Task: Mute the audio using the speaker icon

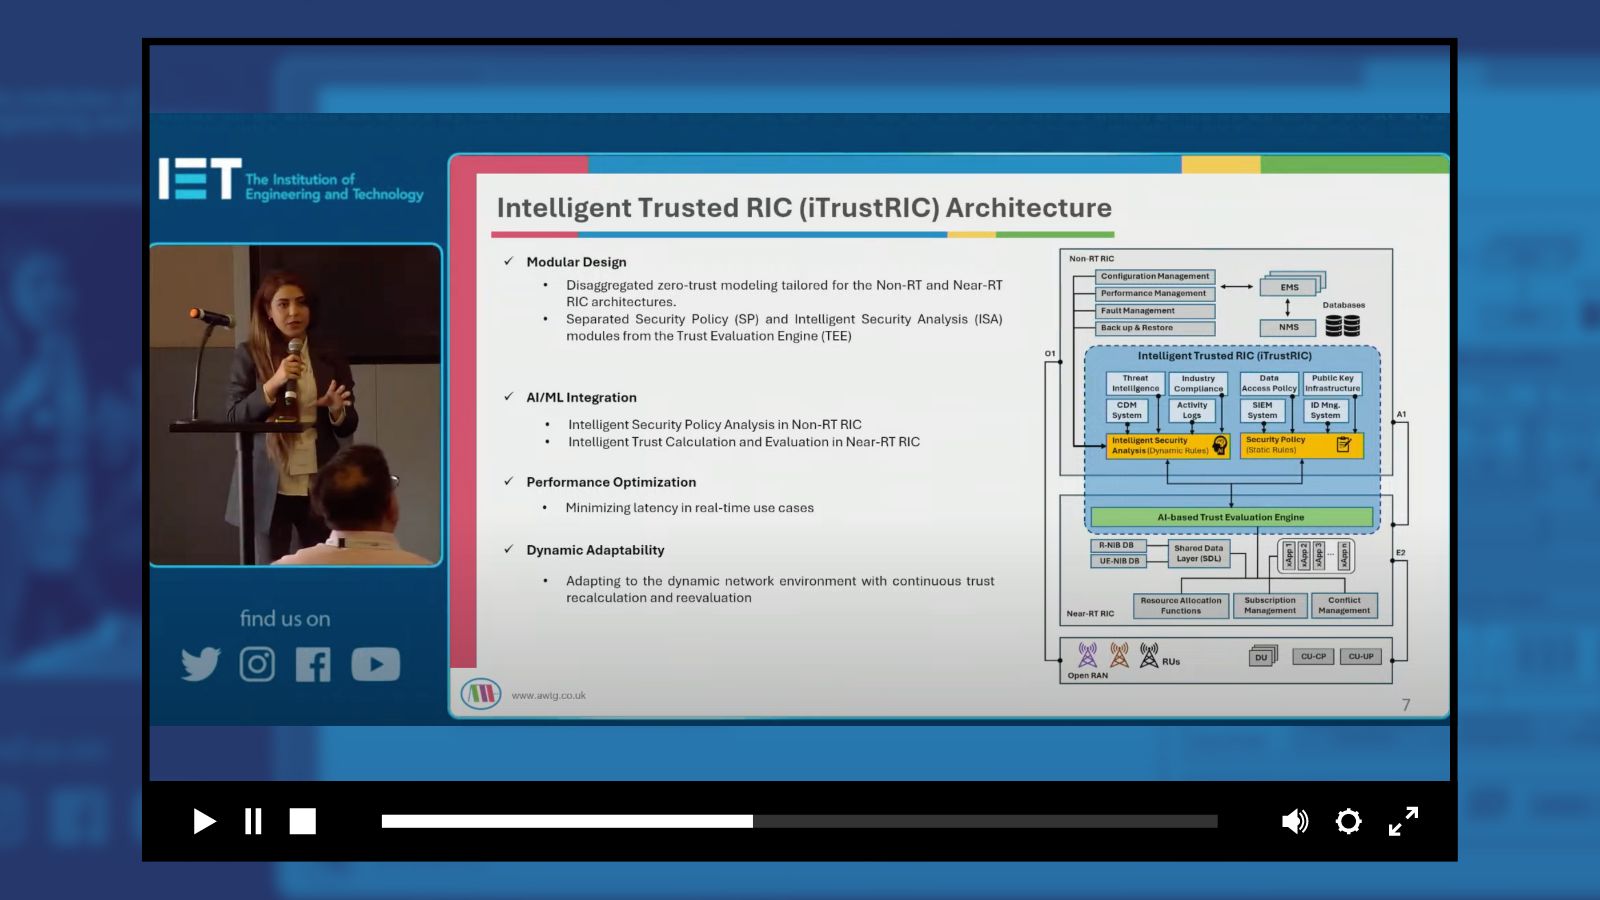Action: coord(1294,821)
